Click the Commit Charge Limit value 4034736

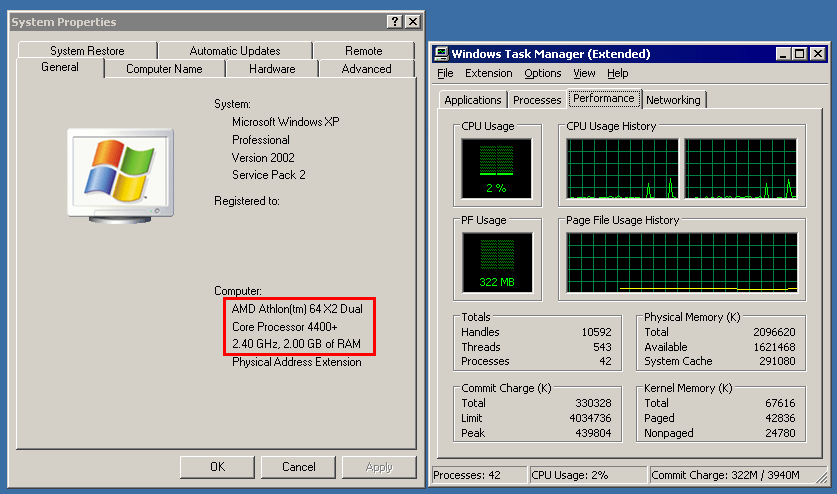pos(590,418)
